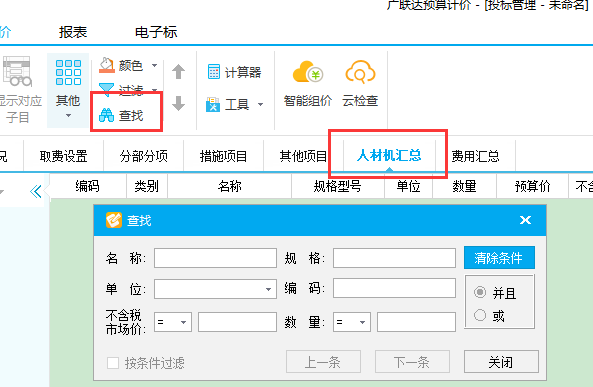
Task: Check the 按条件过滤 checkbox
Action: [113, 363]
